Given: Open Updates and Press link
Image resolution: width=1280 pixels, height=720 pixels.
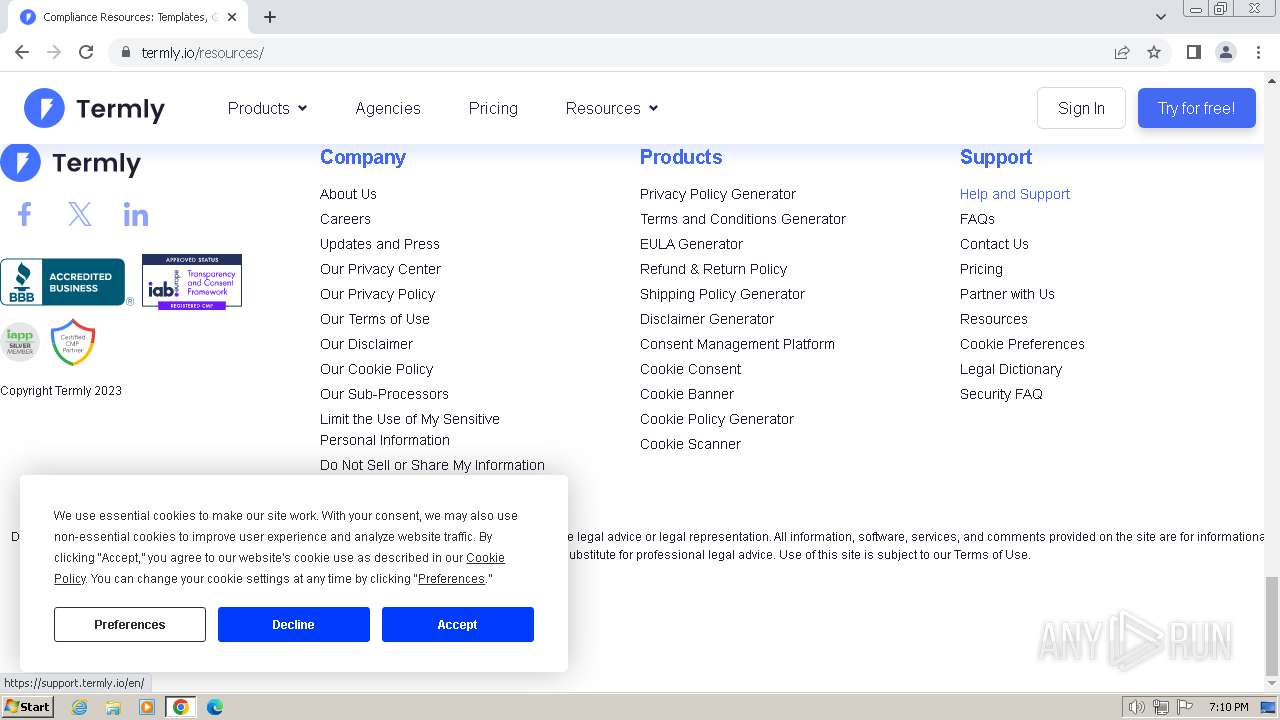Looking at the screenshot, I should click(380, 244).
